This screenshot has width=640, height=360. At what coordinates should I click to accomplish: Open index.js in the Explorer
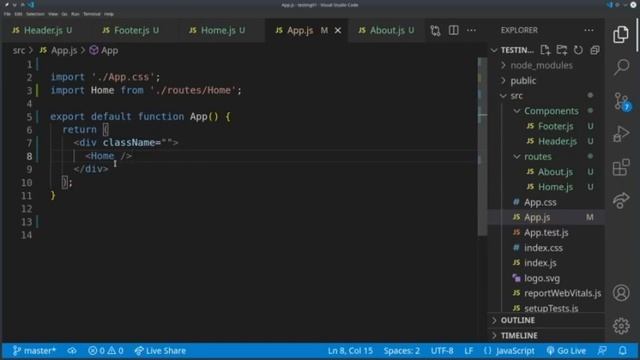[x=540, y=263]
